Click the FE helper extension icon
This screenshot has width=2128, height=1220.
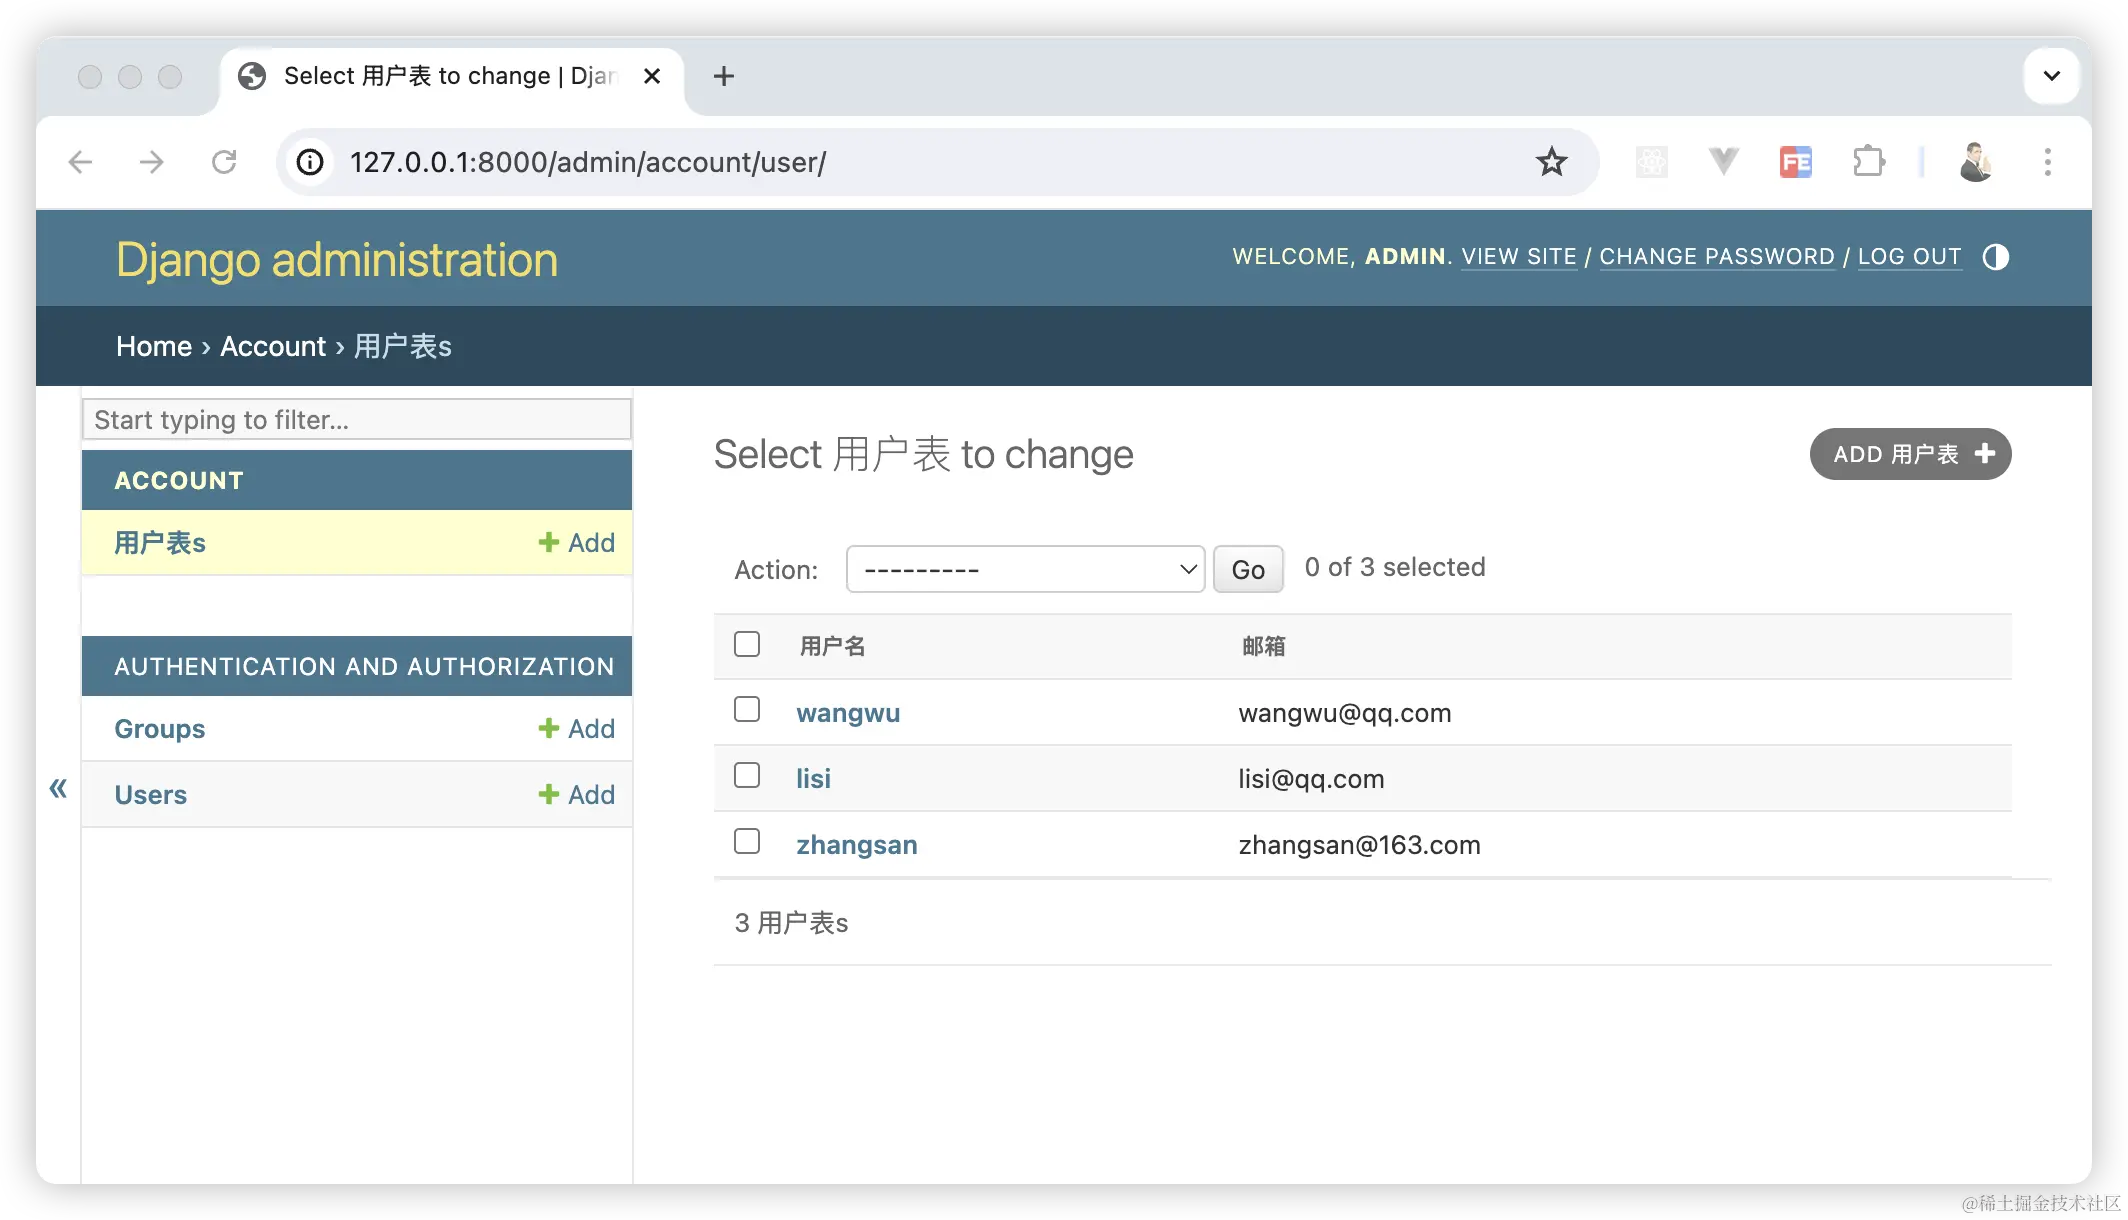[1796, 162]
